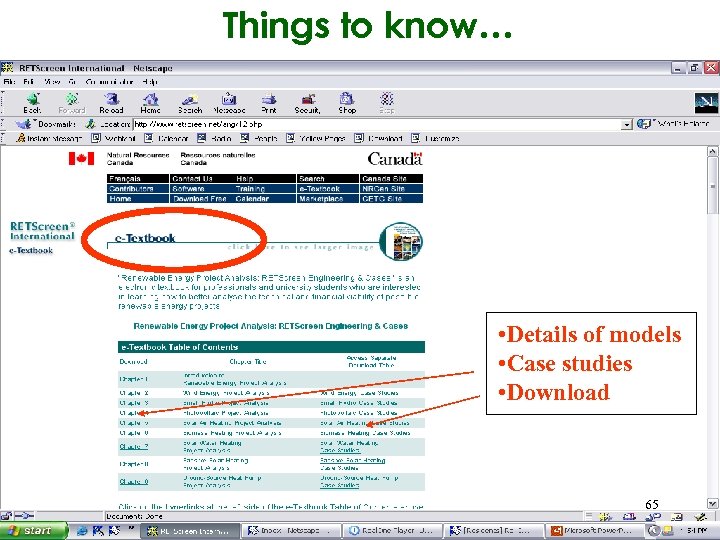This screenshot has width=720, height=540.
Task: Open the View menu
Action: (x=52, y=82)
